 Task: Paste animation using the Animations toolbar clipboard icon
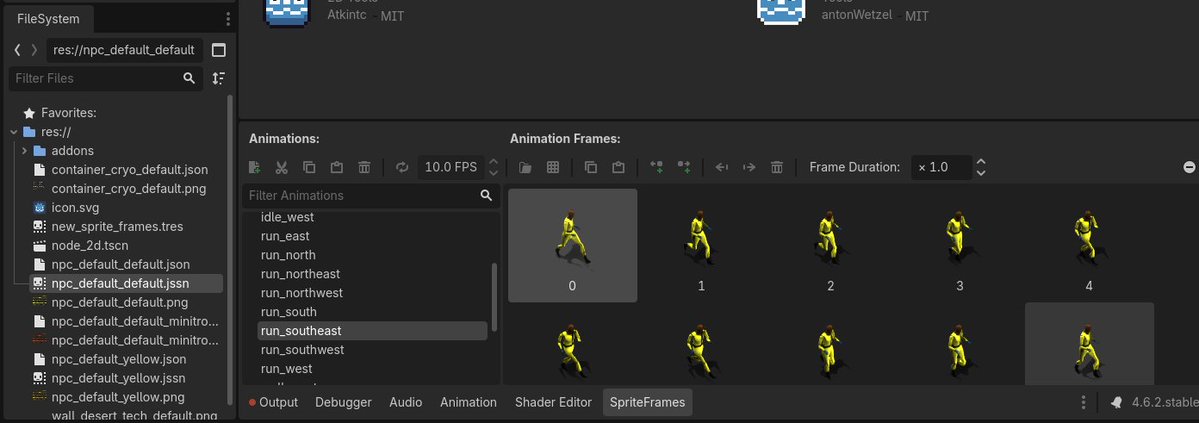336,167
